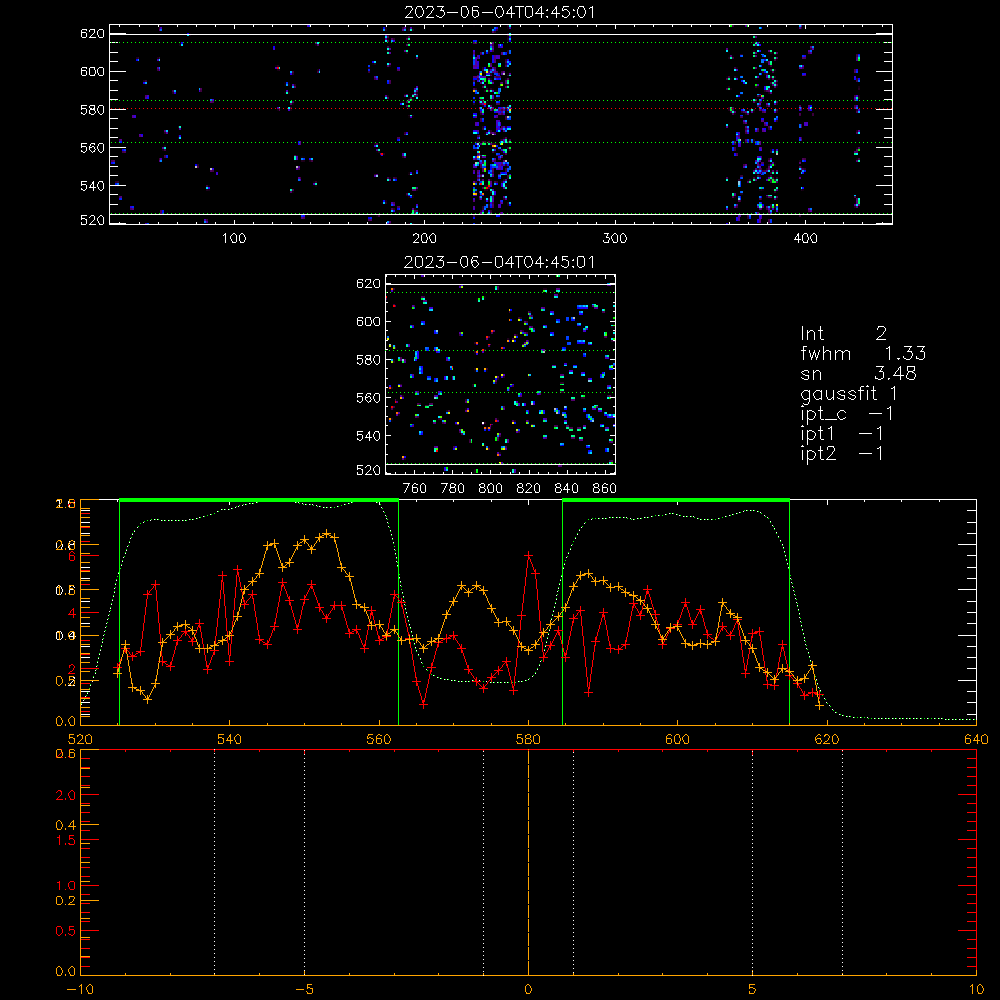
Task: Click y-axis label 0.0 on the profile plot
Action: (x=66, y=721)
